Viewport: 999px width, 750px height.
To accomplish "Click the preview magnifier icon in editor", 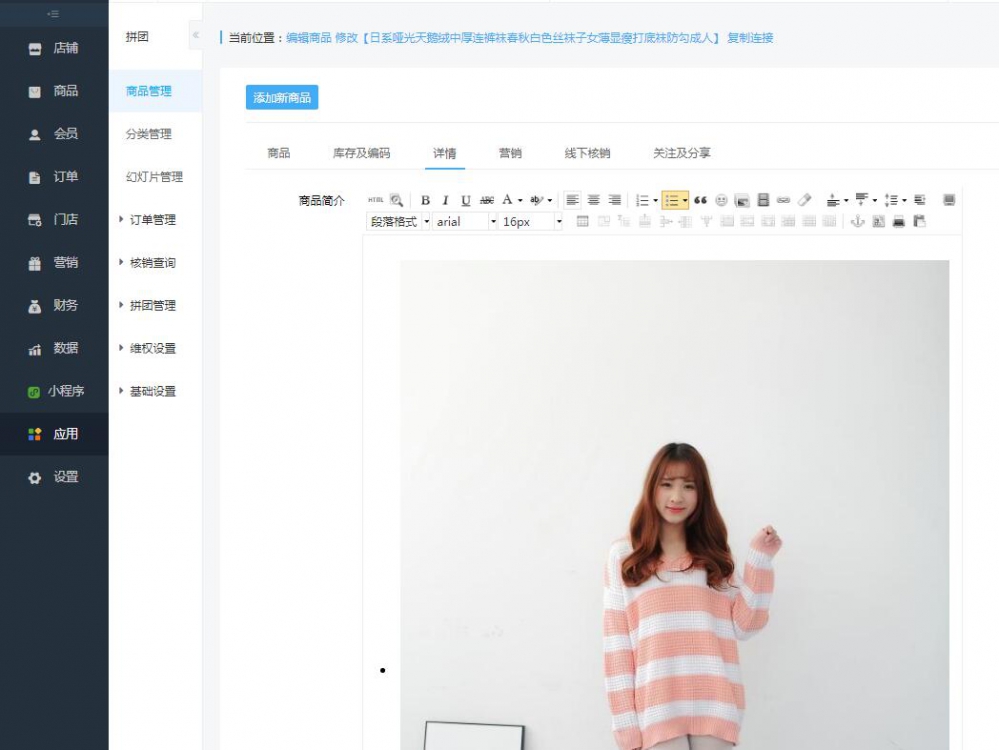I will [396, 200].
